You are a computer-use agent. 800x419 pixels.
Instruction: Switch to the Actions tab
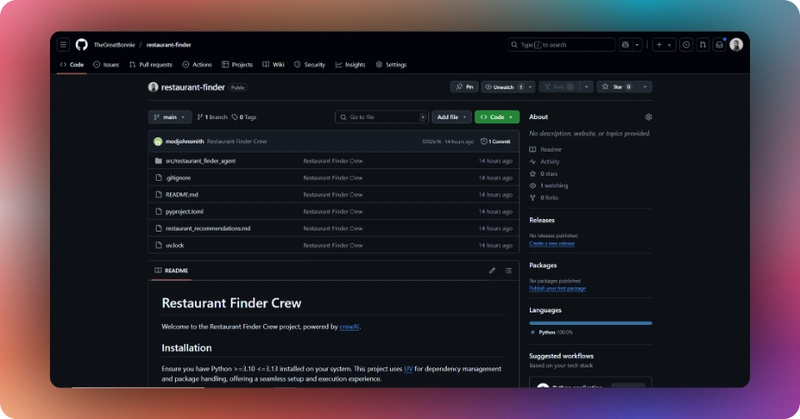coord(197,65)
